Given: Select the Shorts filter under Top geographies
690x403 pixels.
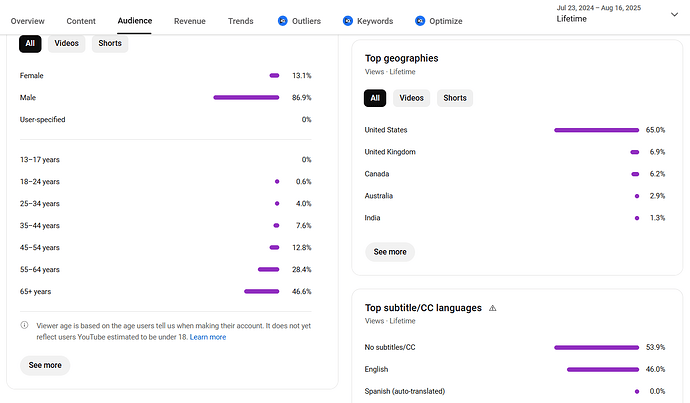Looking at the screenshot, I should click(454, 98).
